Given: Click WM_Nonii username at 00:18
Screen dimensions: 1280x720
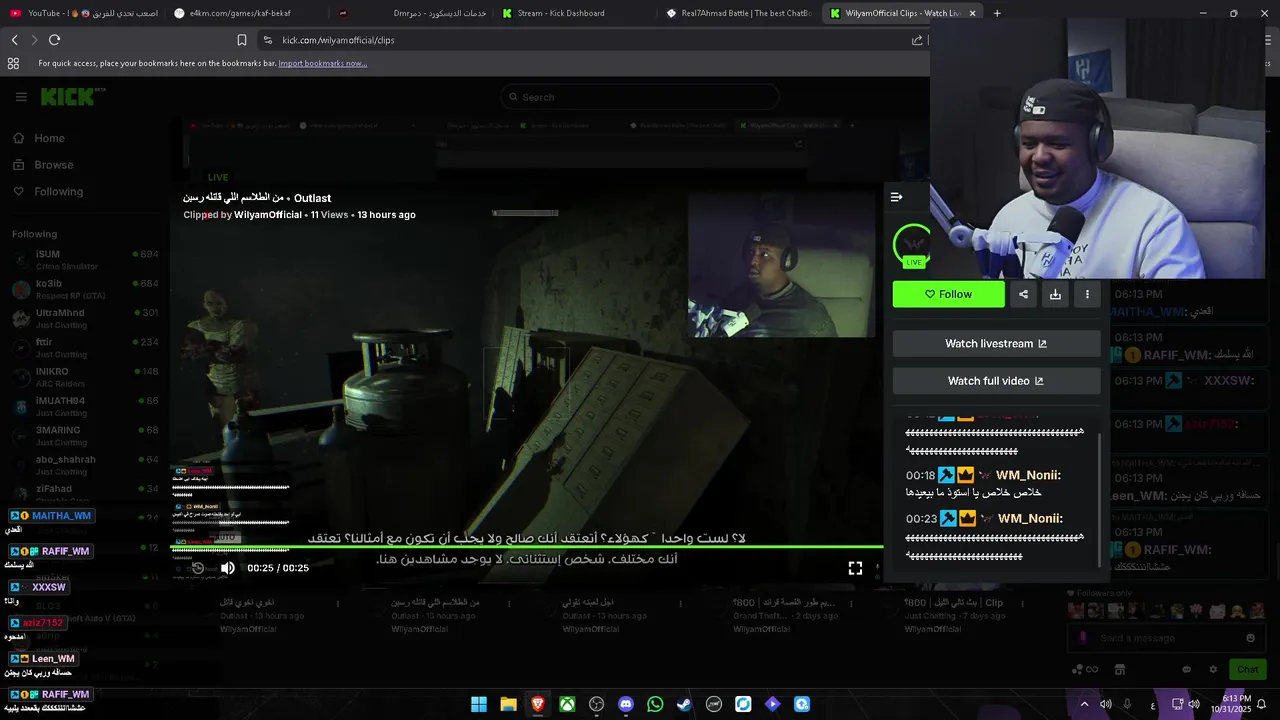Looking at the screenshot, I should tap(1028, 475).
